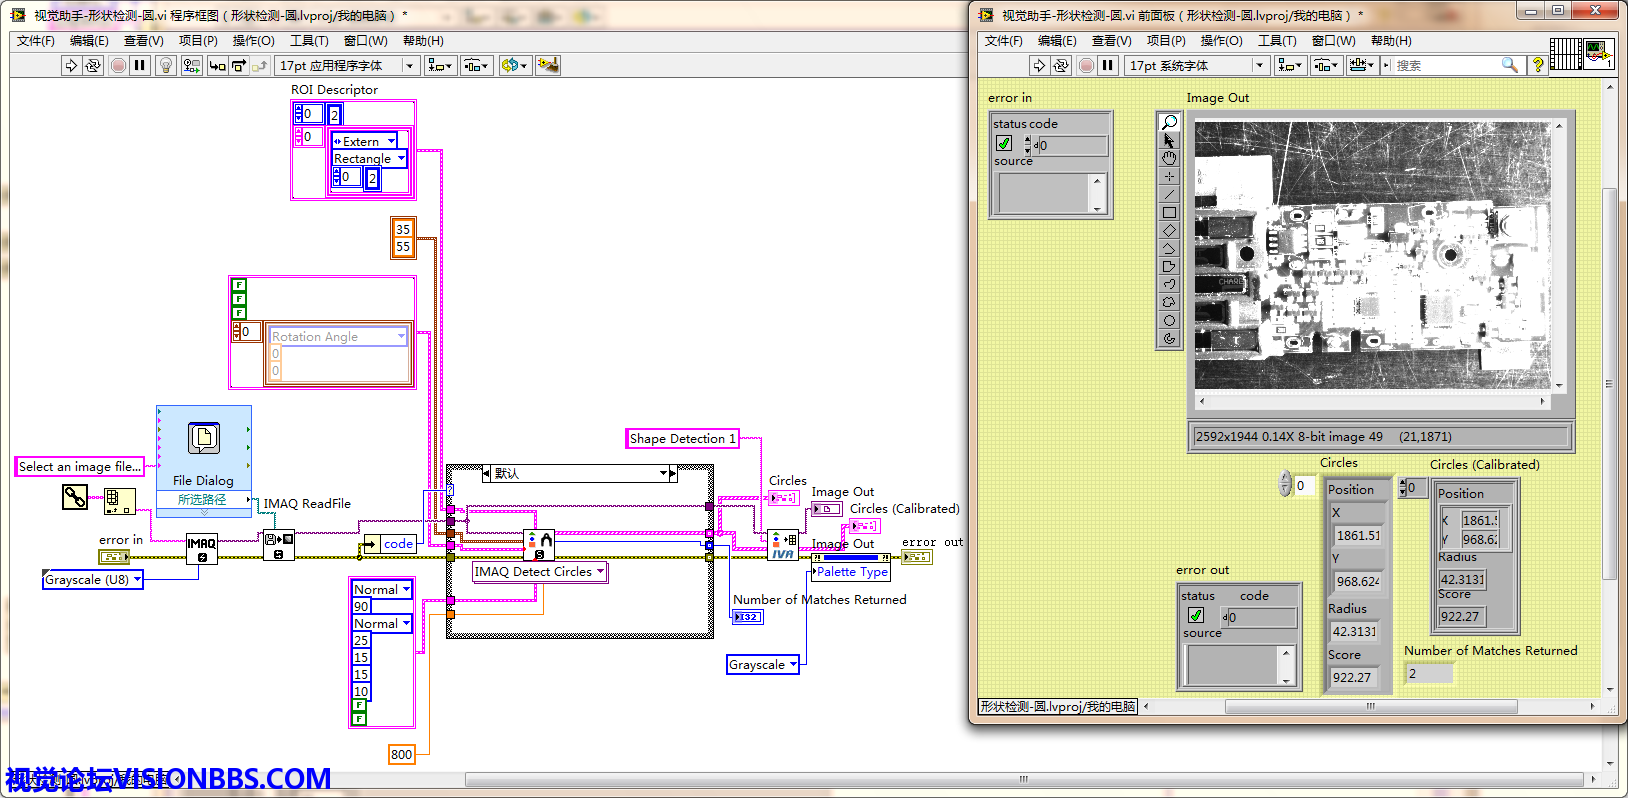The image size is (1628, 798).
Task: Click the Clean Up Diagram broom icon
Action: click(547, 66)
